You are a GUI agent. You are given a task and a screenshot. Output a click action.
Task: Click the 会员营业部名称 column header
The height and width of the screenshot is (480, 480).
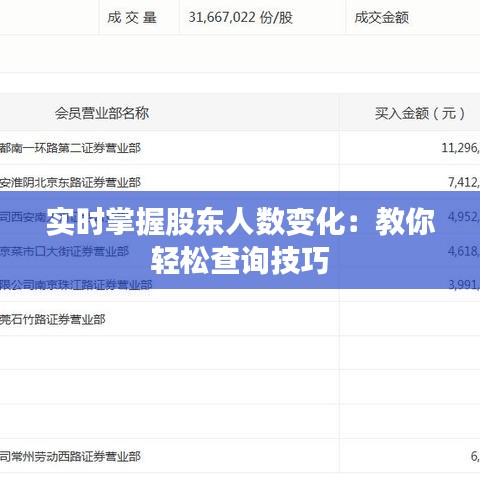coord(102,113)
